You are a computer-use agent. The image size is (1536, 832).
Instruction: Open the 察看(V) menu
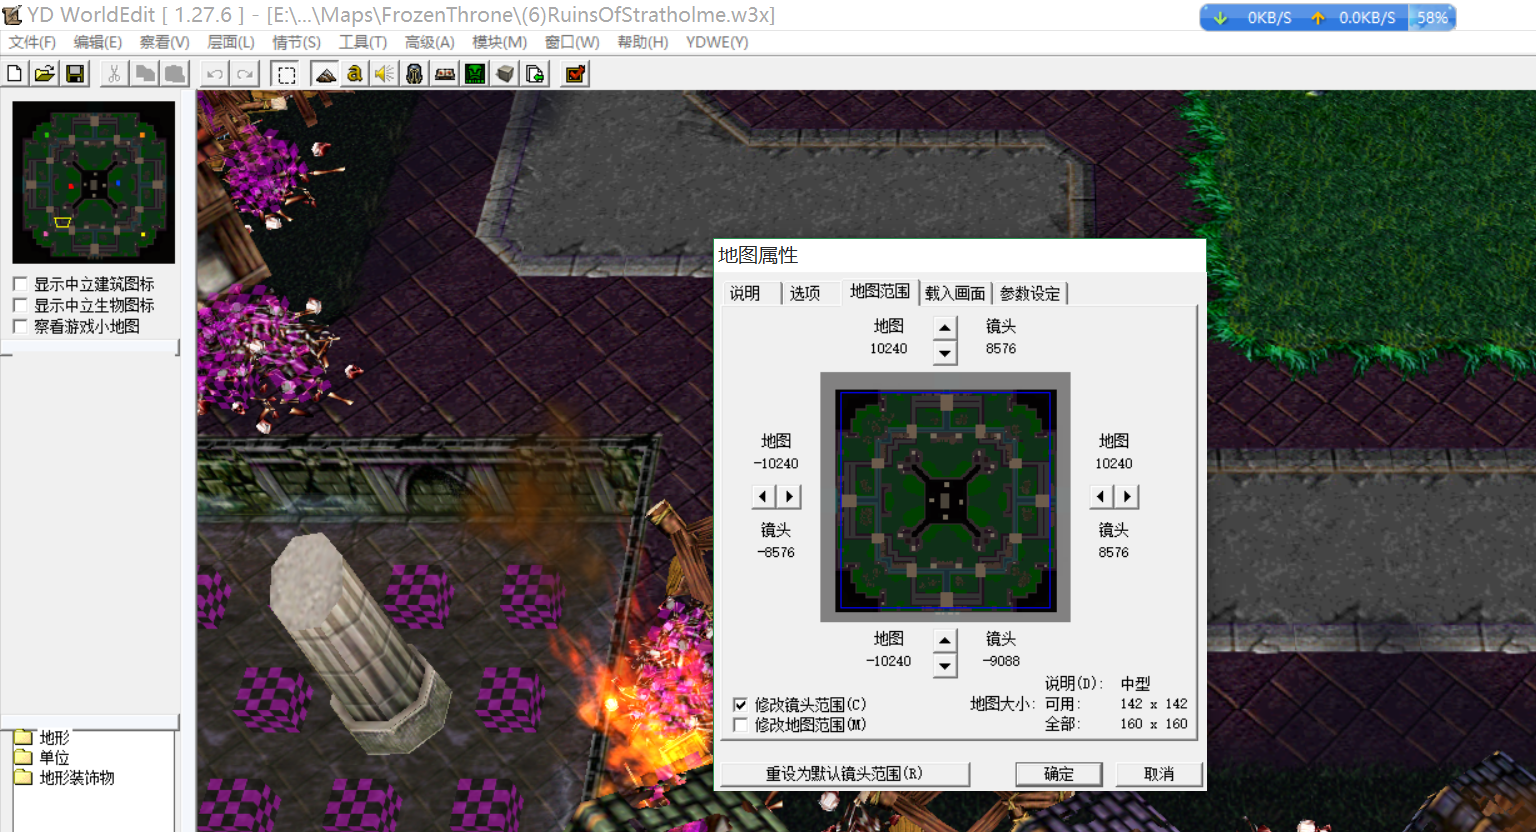(165, 42)
